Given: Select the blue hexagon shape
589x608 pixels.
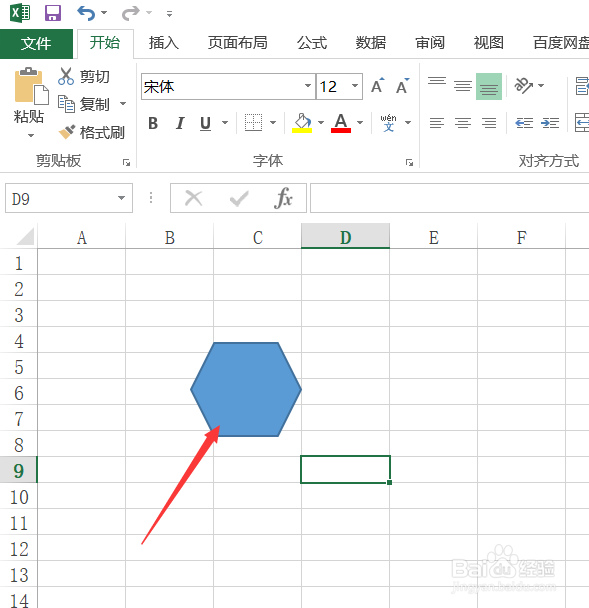Looking at the screenshot, I should (x=246, y=389).
